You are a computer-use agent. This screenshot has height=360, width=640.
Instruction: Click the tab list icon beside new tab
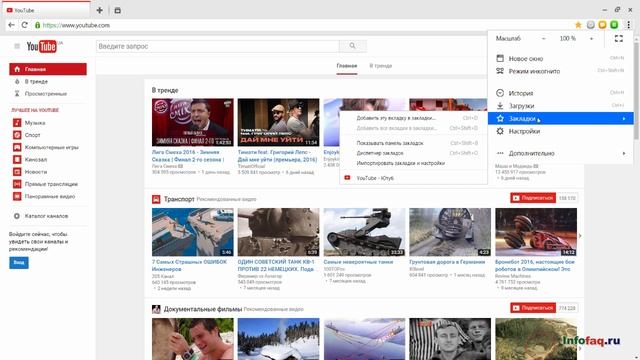tap(118, 10)
